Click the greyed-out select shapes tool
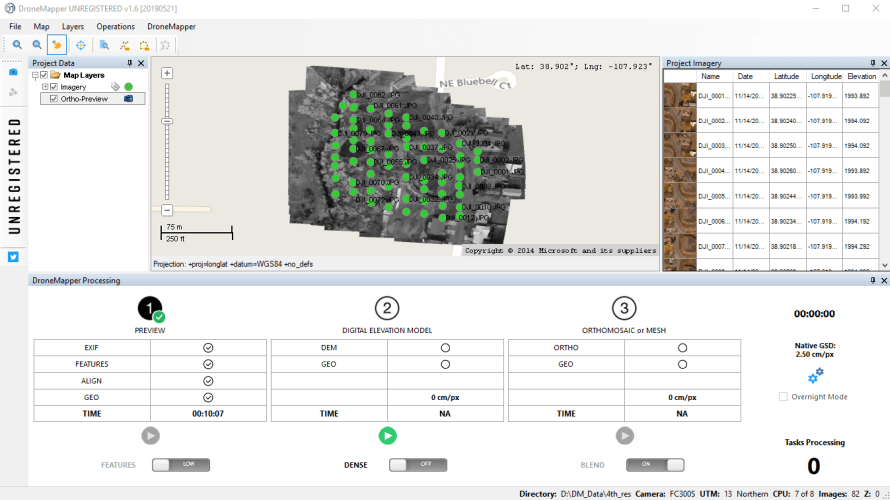The image size is (890, 500). (x=165, y=45)
